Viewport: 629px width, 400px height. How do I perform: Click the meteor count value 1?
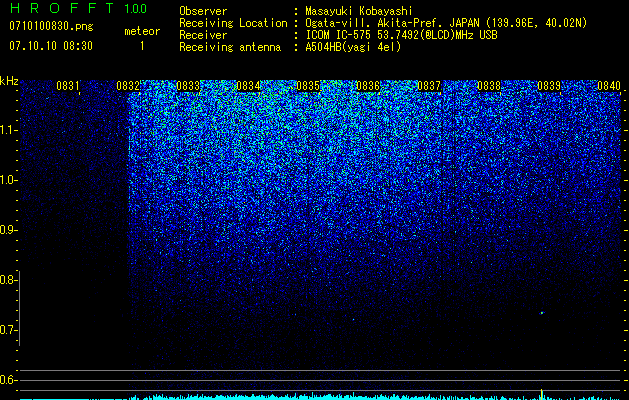(x=142, y=46)
